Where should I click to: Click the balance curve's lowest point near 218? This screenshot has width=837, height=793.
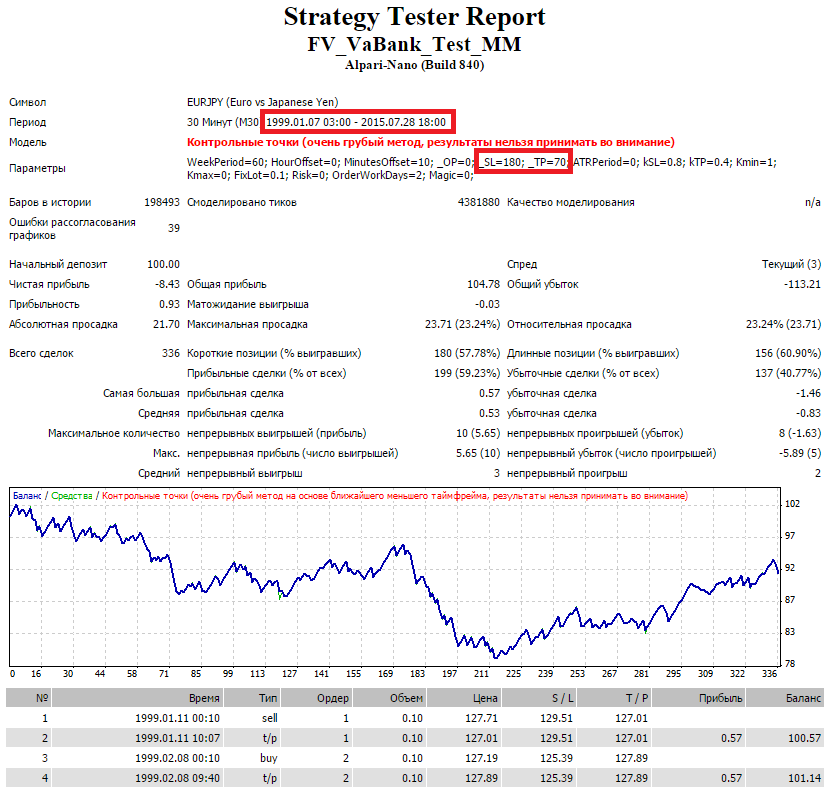pos(495,657)
